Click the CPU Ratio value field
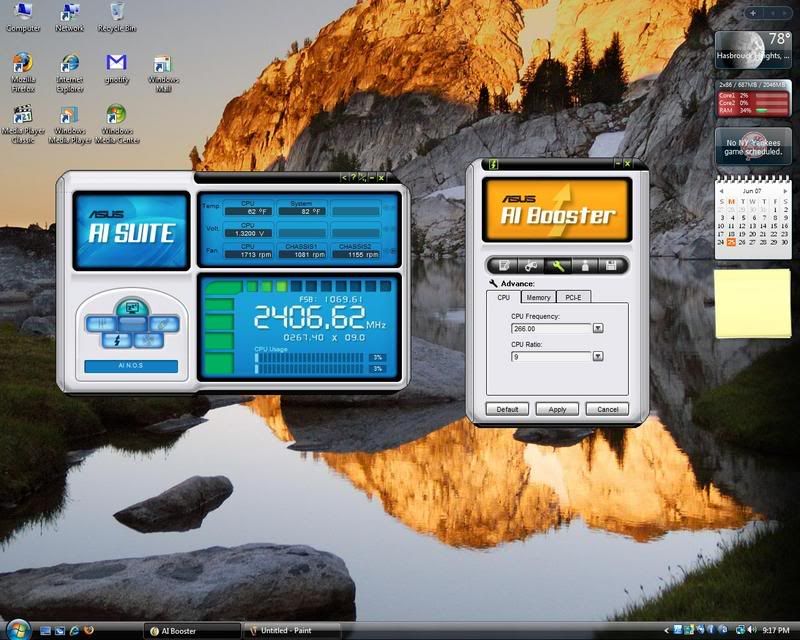 [552, 356]
